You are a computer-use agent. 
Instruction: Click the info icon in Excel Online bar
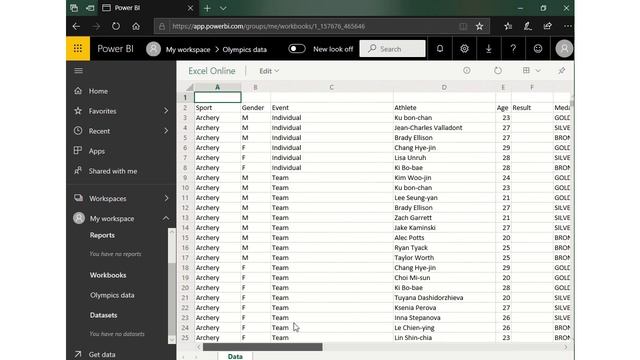[467, 71]
